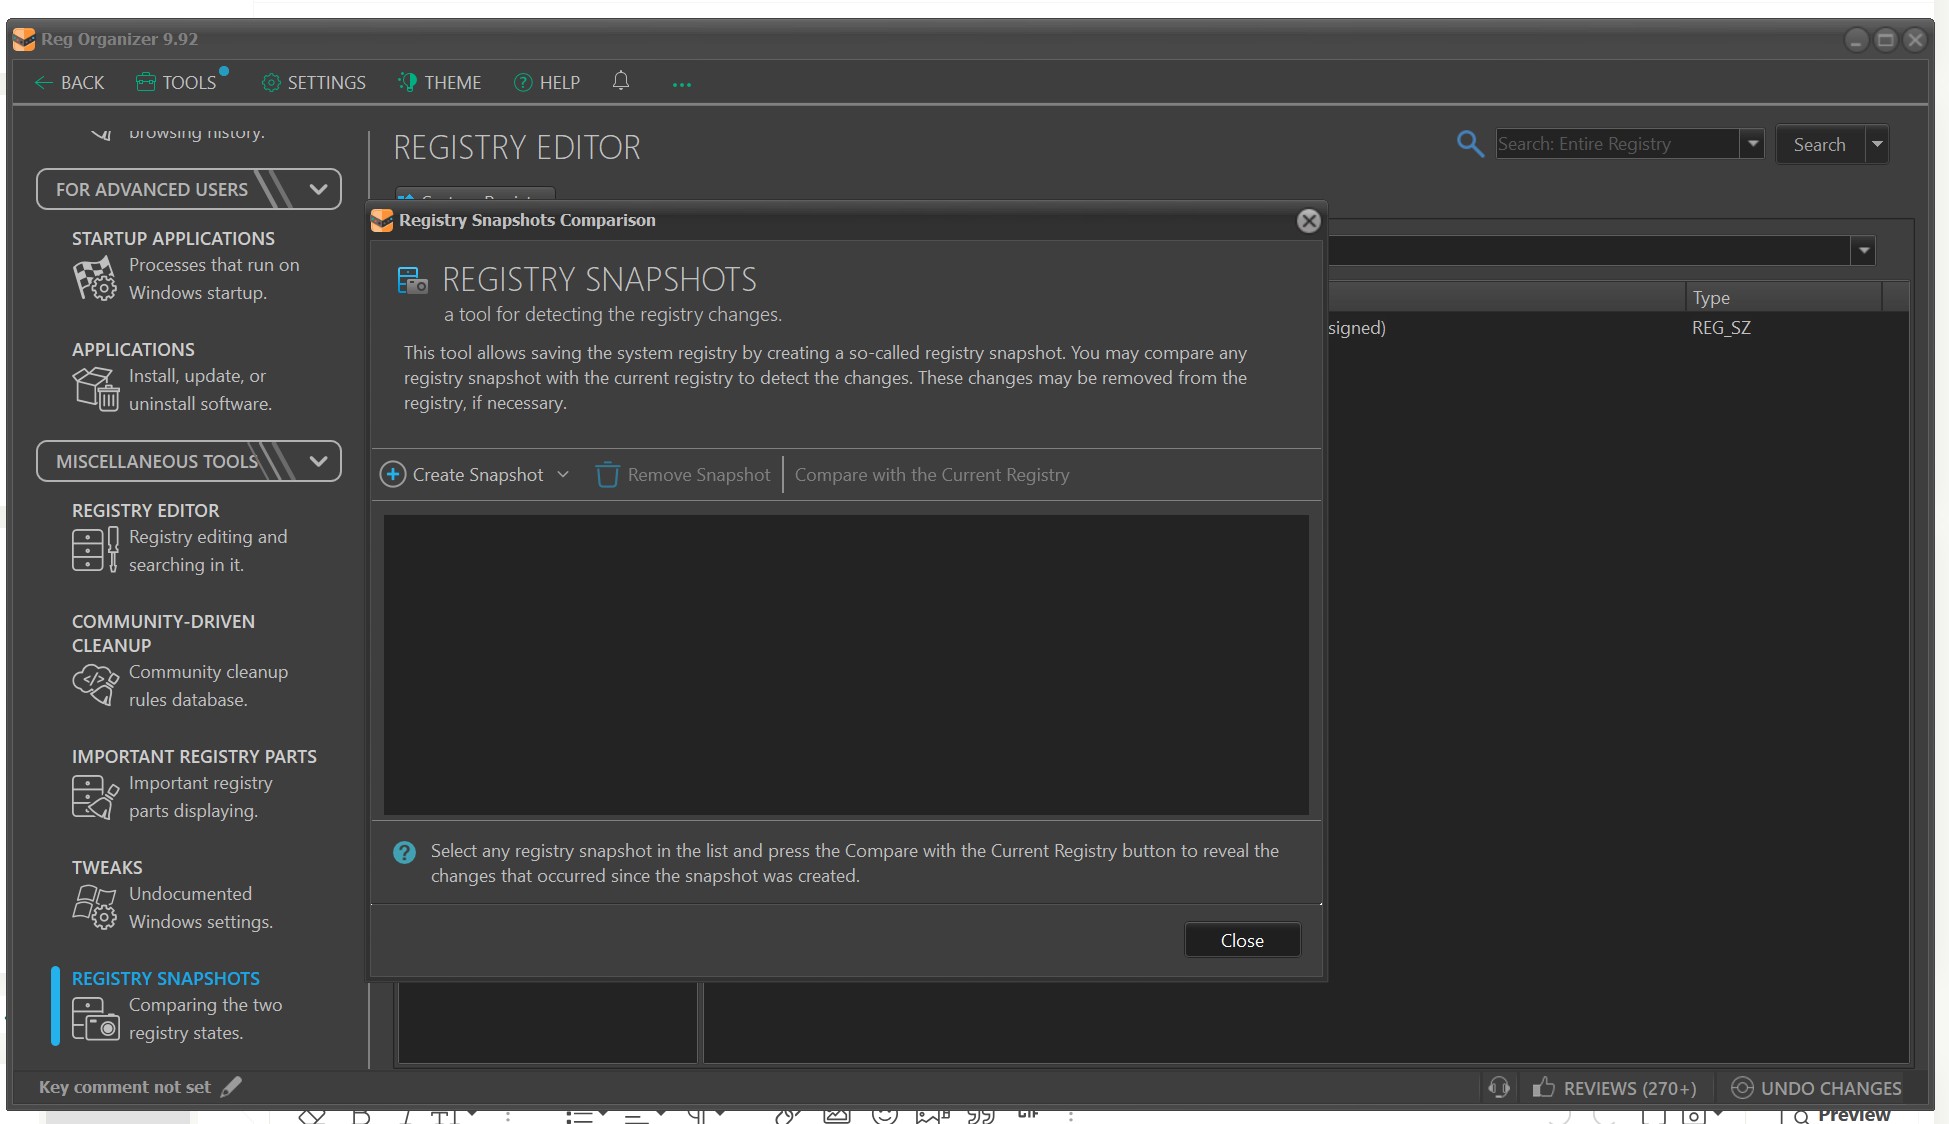Select TWEAKS heading in sidebar
1949x1124 pixels.
coord(107,867)
